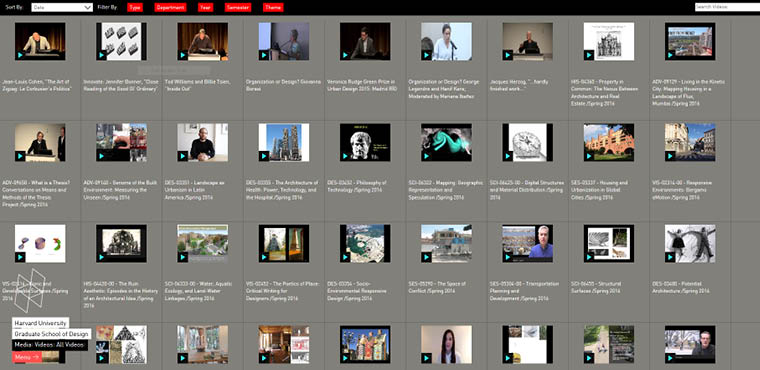Open the Jean-Louis Cohen "The Art of Zigzag" title
Screen dimensions: 760x370
pos(37,85)
